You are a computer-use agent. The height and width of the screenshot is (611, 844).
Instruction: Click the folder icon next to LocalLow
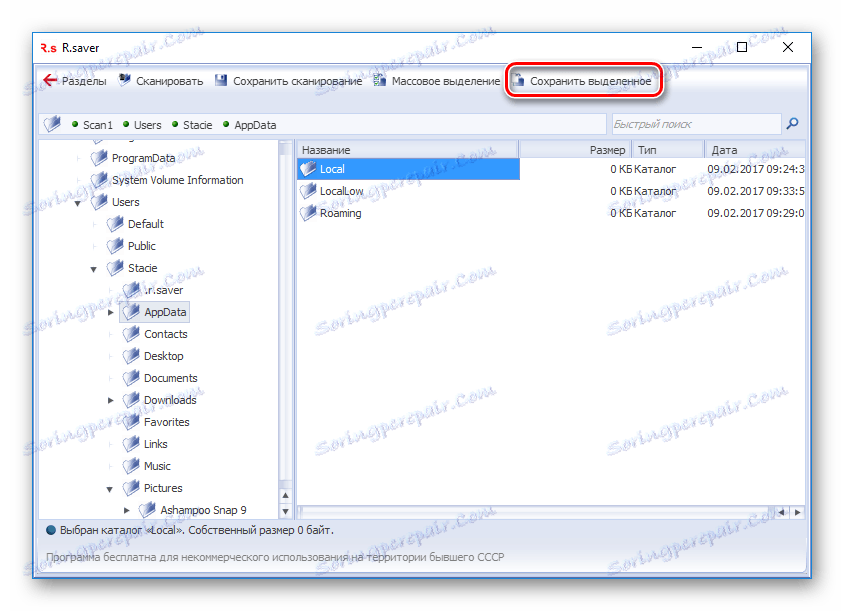(x=308, y=191)
